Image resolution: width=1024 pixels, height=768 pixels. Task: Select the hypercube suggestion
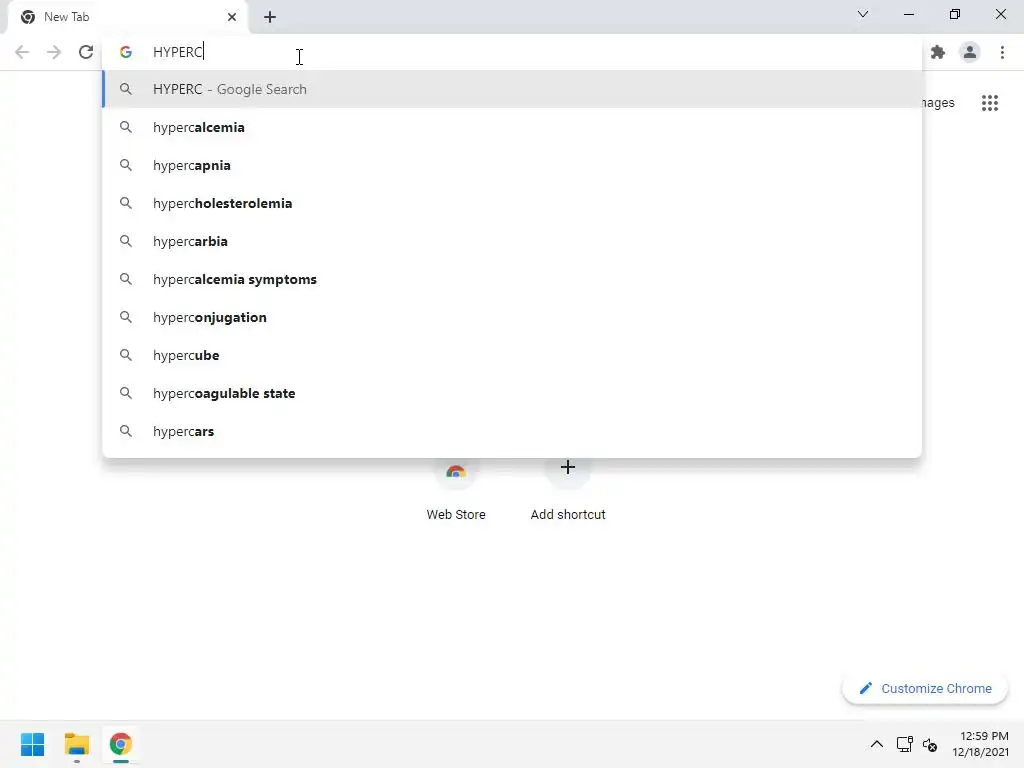(512, 355)
